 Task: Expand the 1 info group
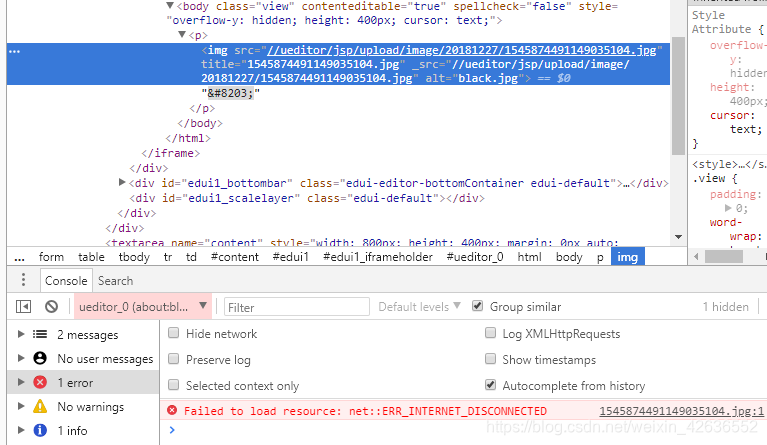[x=21, y=430]
